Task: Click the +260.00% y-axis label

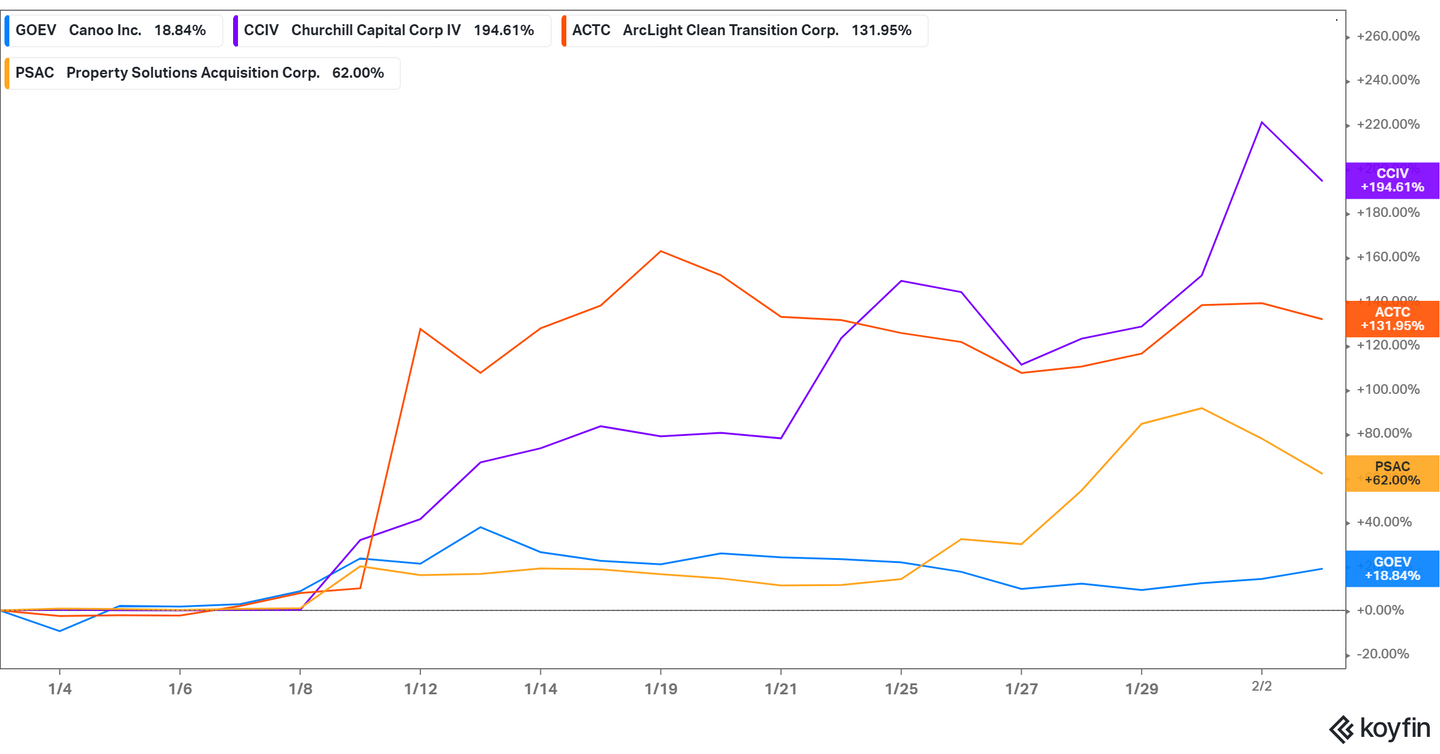Action: click(1387, 36)
